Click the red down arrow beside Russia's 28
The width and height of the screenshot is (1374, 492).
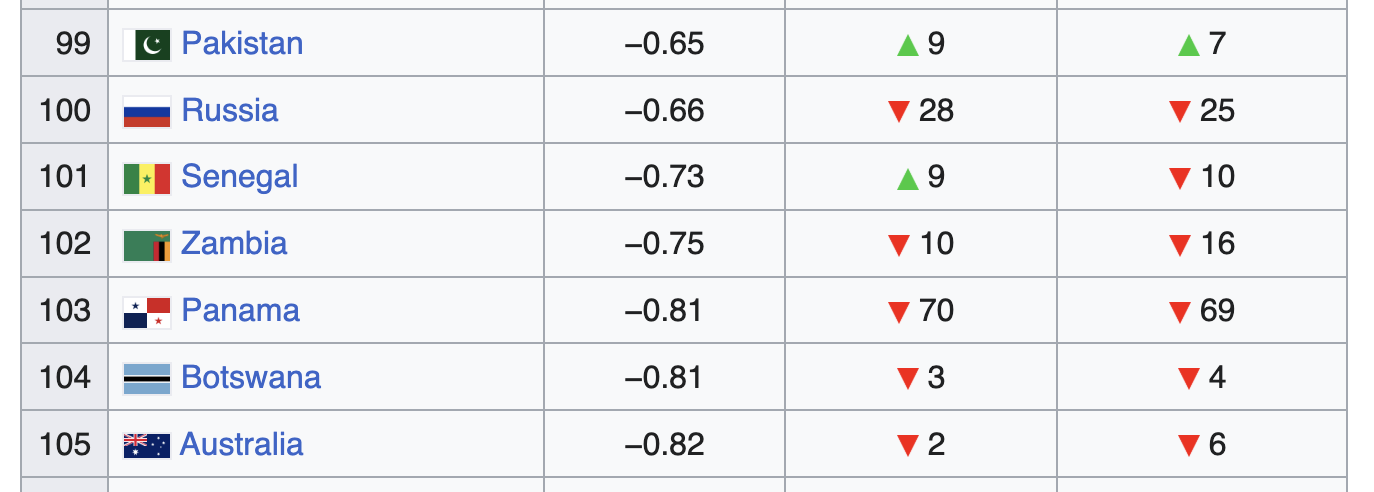point(898,111)
